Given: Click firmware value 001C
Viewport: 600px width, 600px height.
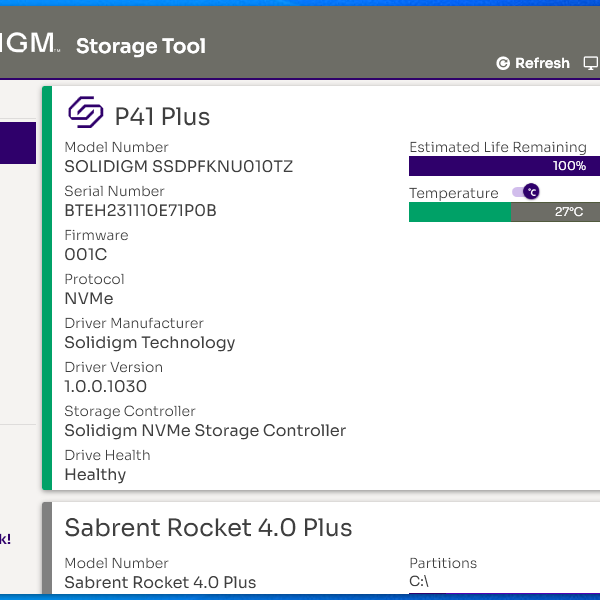Looking at the screenshot, I should click(86, 254).
